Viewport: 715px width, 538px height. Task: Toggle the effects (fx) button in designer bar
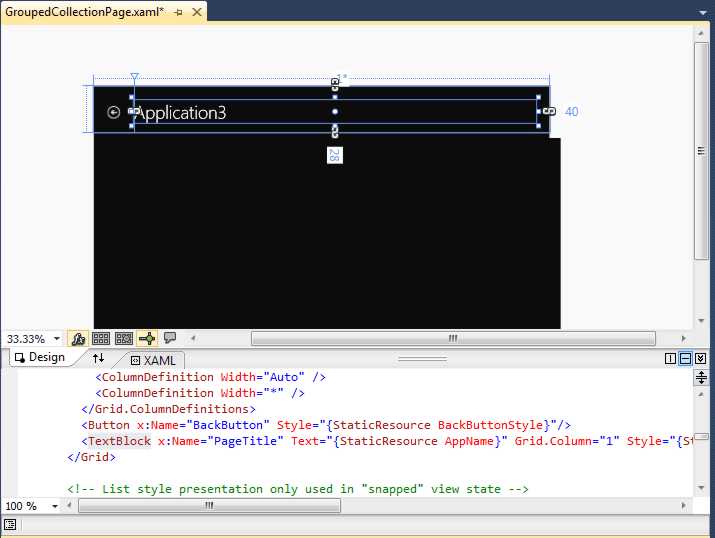point(77,339)
